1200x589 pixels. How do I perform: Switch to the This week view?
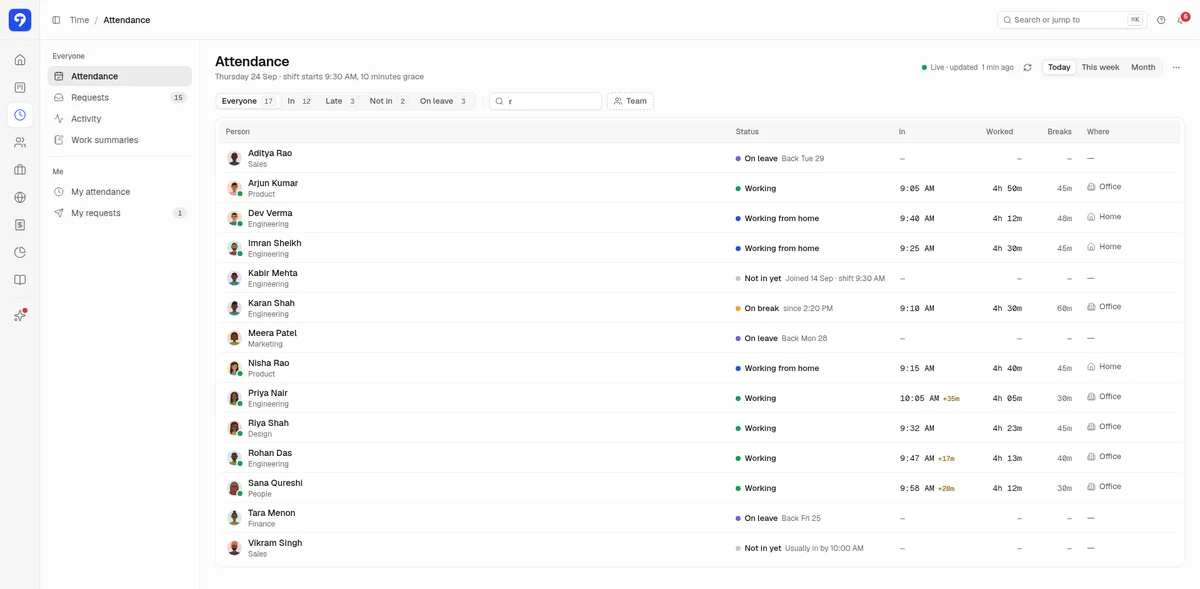coord(1100,68)
